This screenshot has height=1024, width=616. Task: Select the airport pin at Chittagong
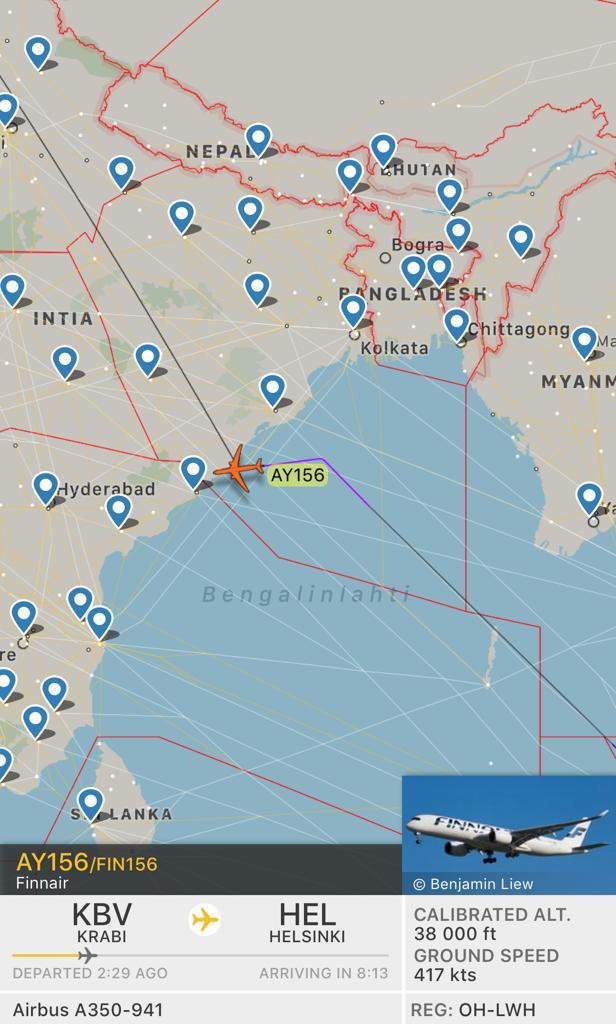tap(457, 324)
